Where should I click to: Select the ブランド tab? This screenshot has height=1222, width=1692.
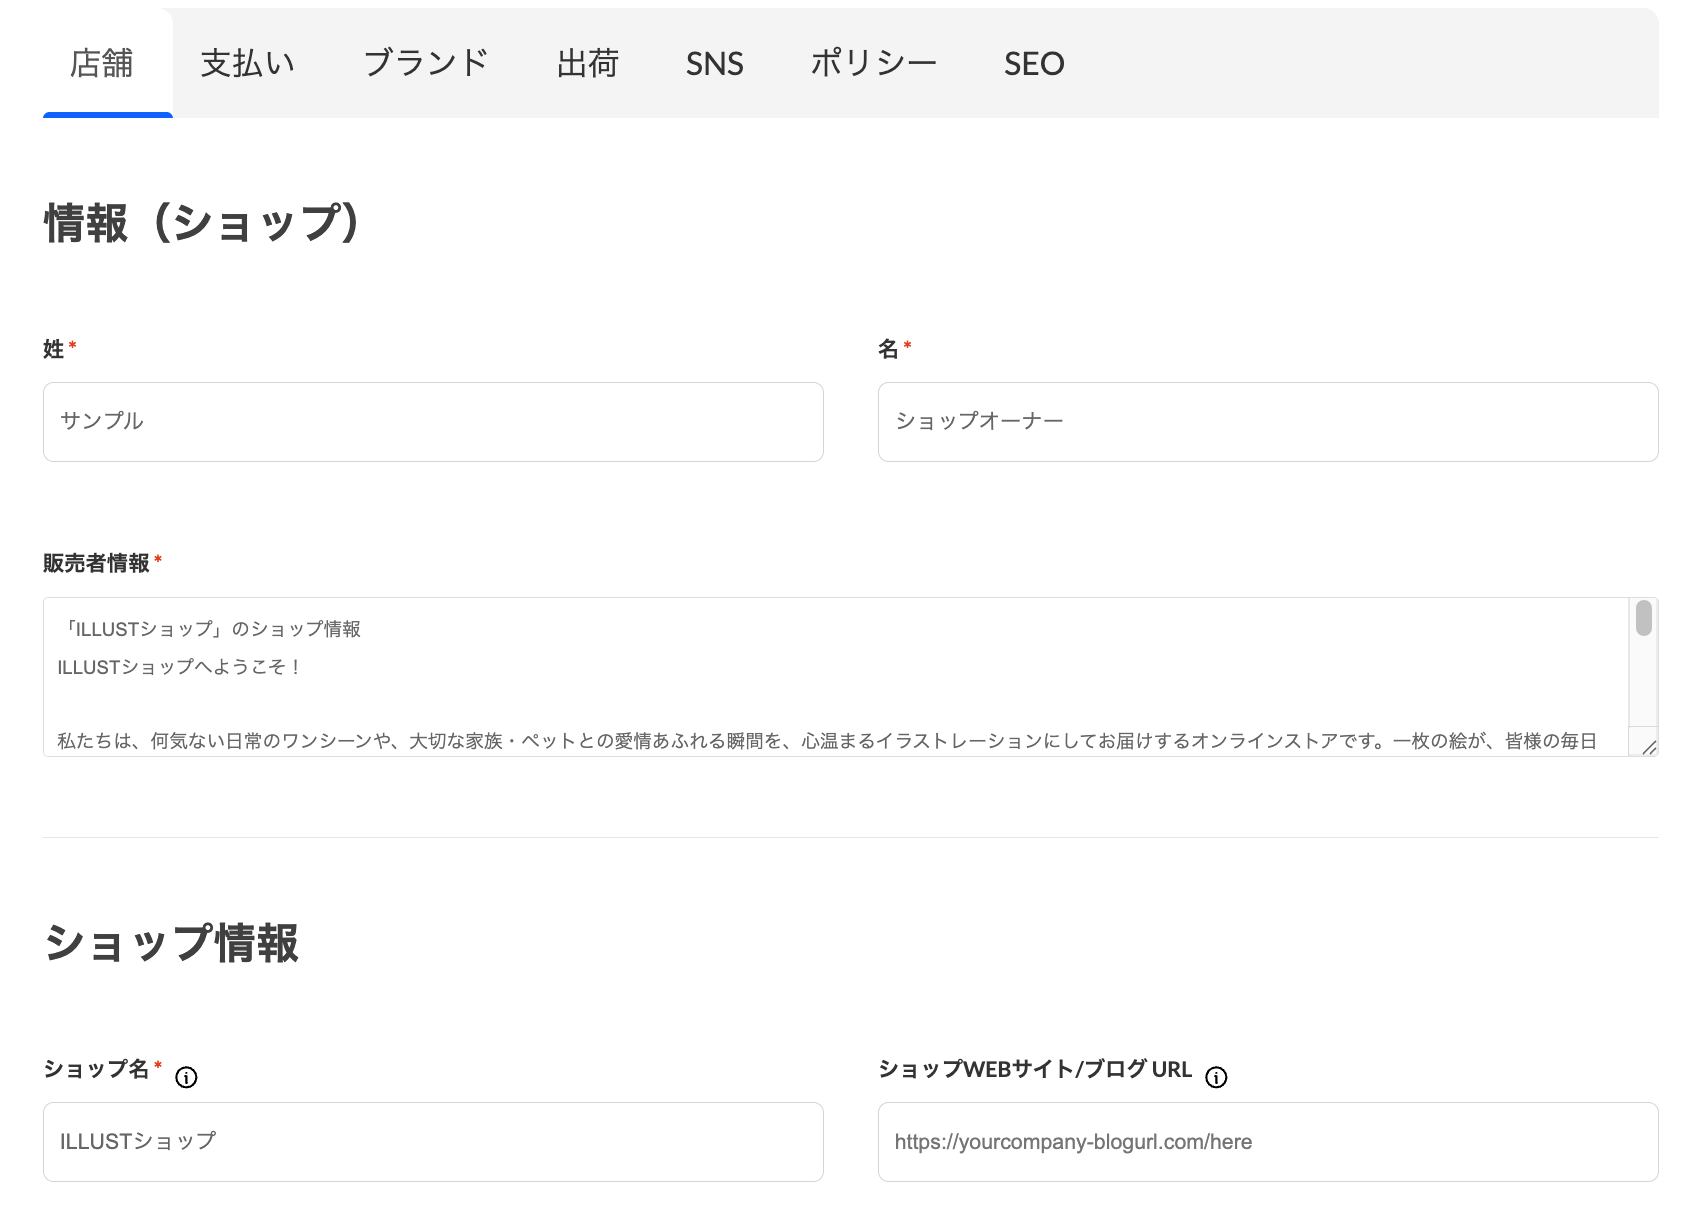(425, 64)
